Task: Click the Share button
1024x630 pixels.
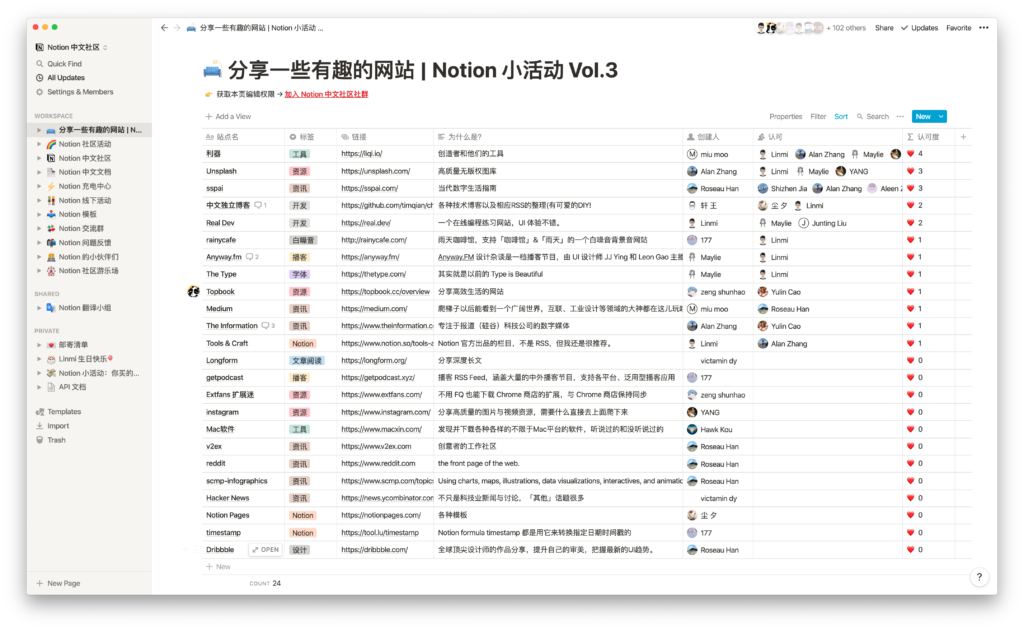Action: tap(884, 27)
